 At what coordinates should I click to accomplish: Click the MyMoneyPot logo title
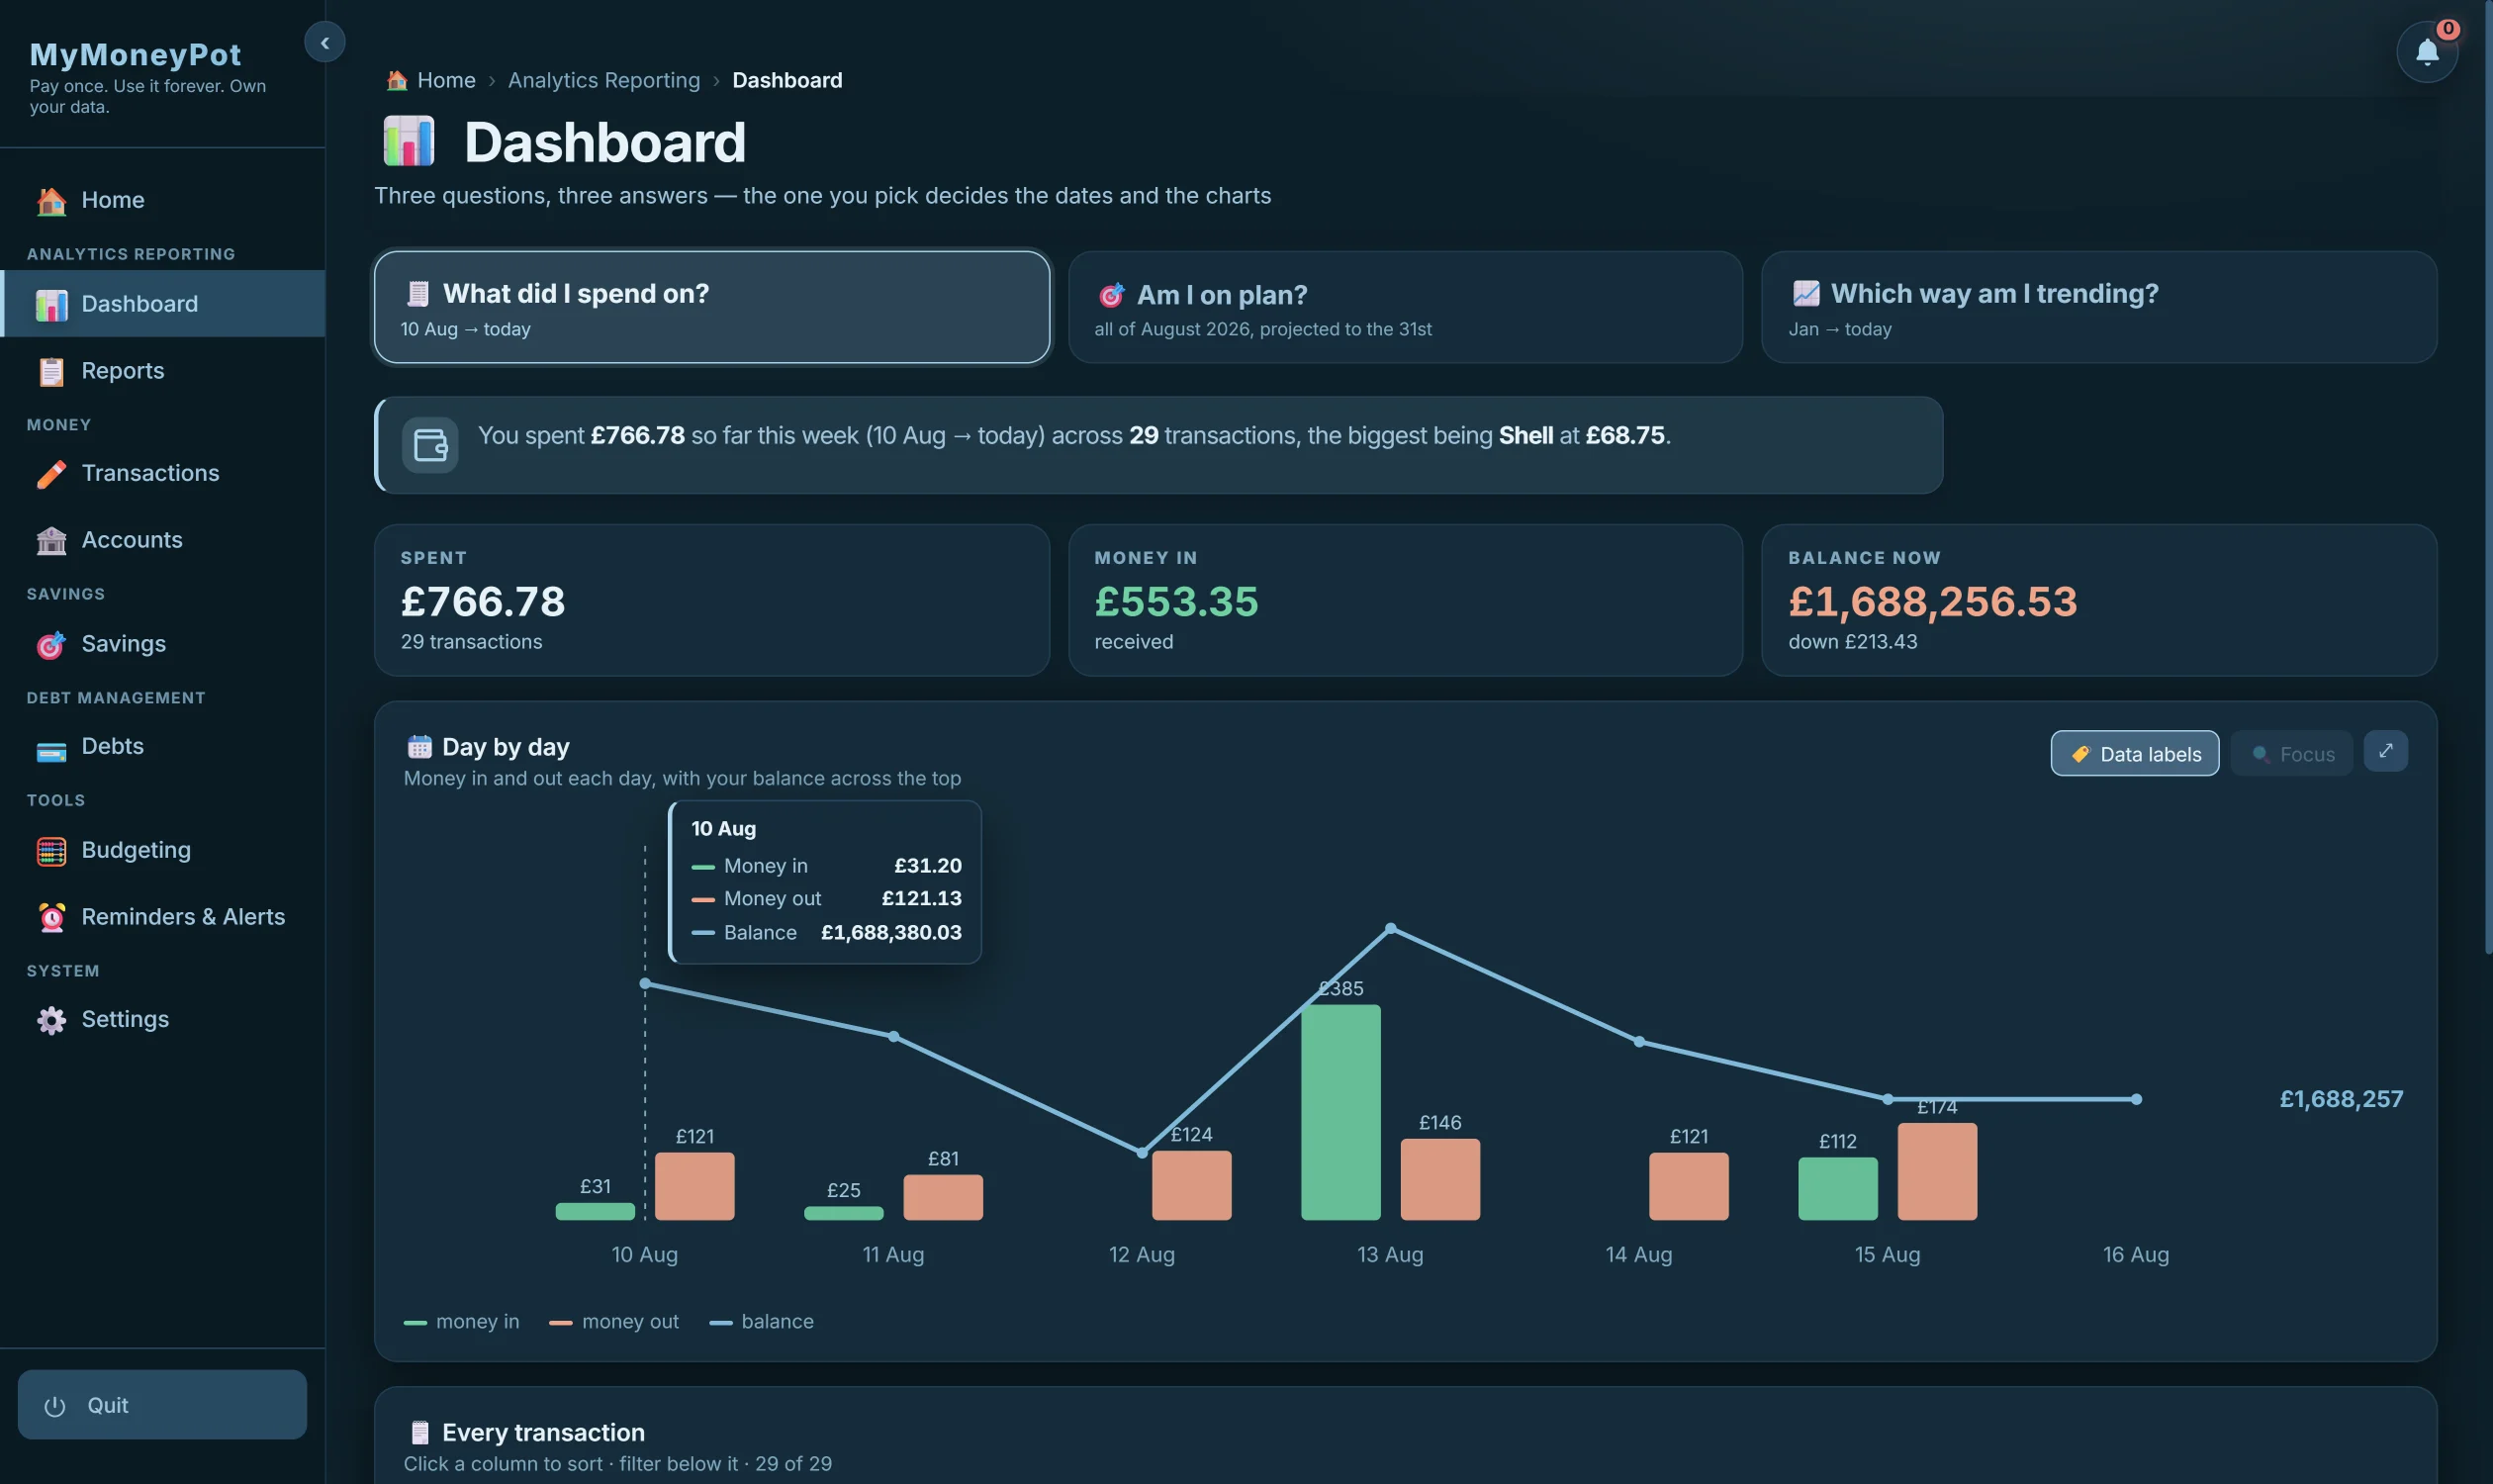pyautogui.click(x=135, y=54)
